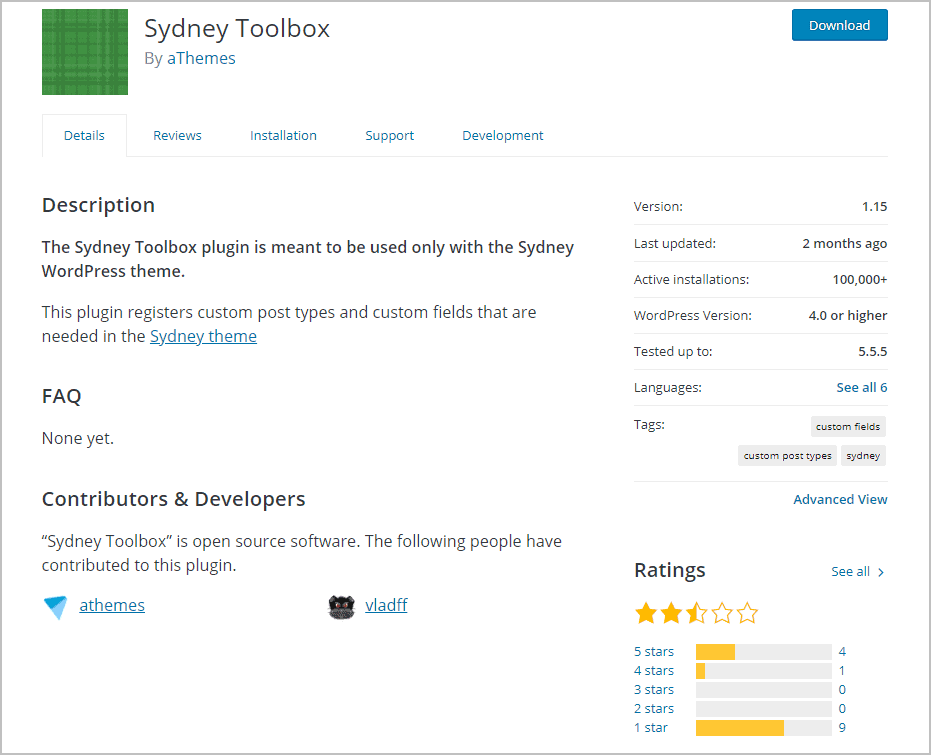Click the vladff contributor avatar icon

(341, 607)
